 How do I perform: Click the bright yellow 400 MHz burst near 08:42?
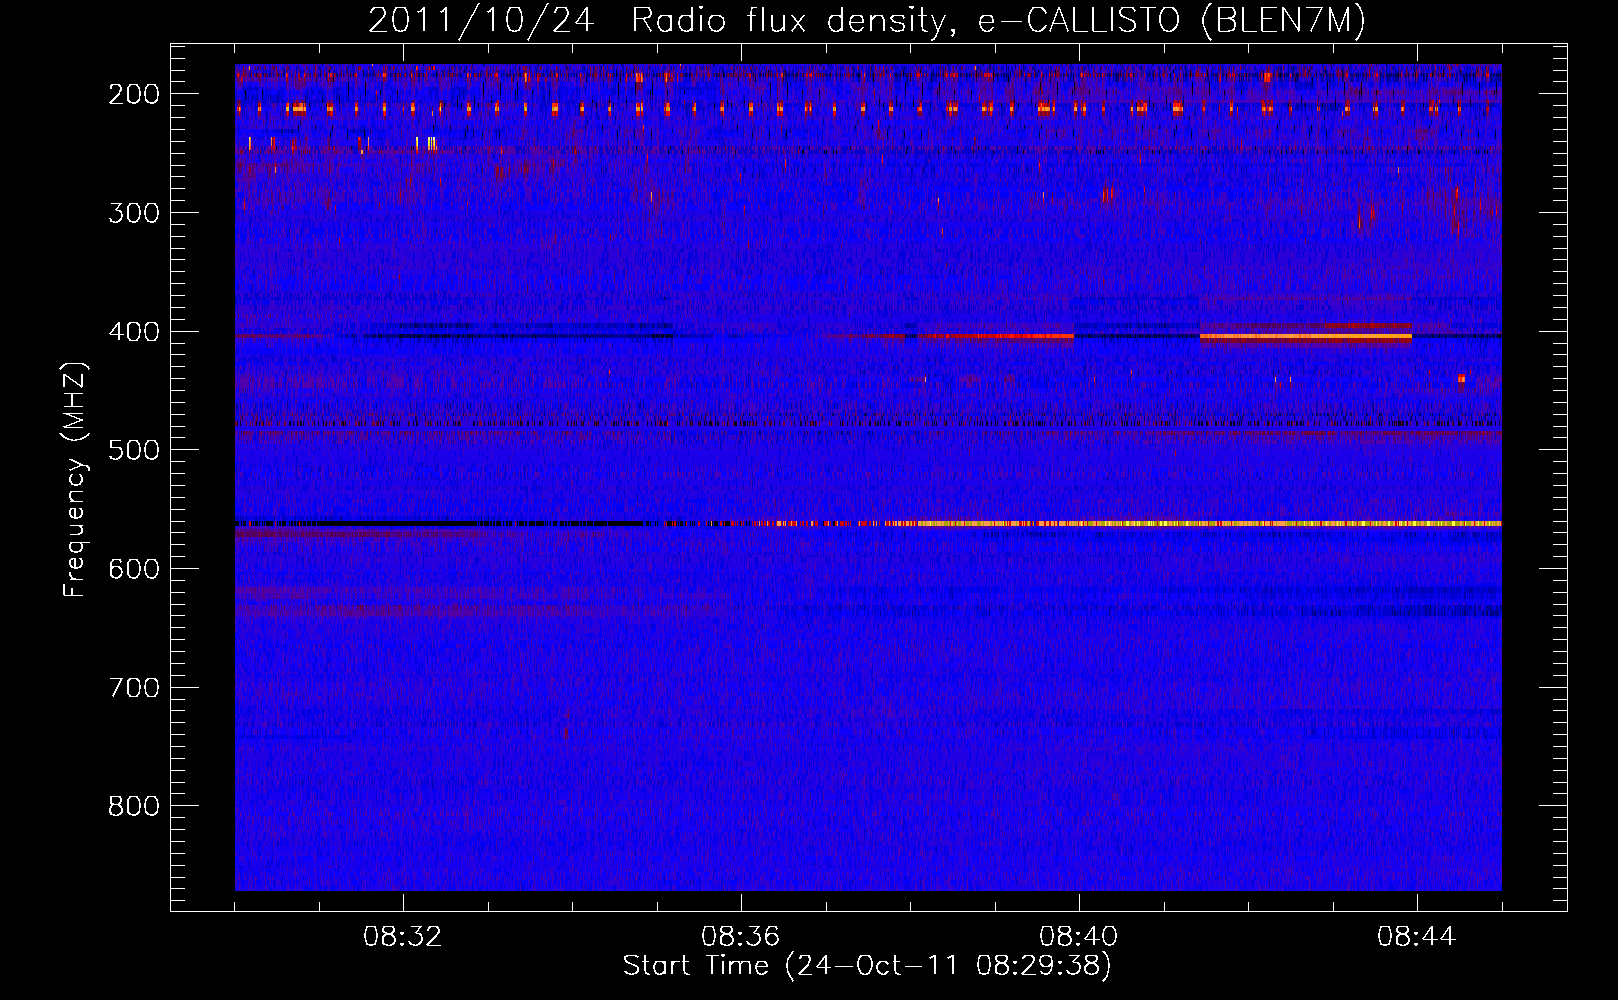click(1305, 337)
